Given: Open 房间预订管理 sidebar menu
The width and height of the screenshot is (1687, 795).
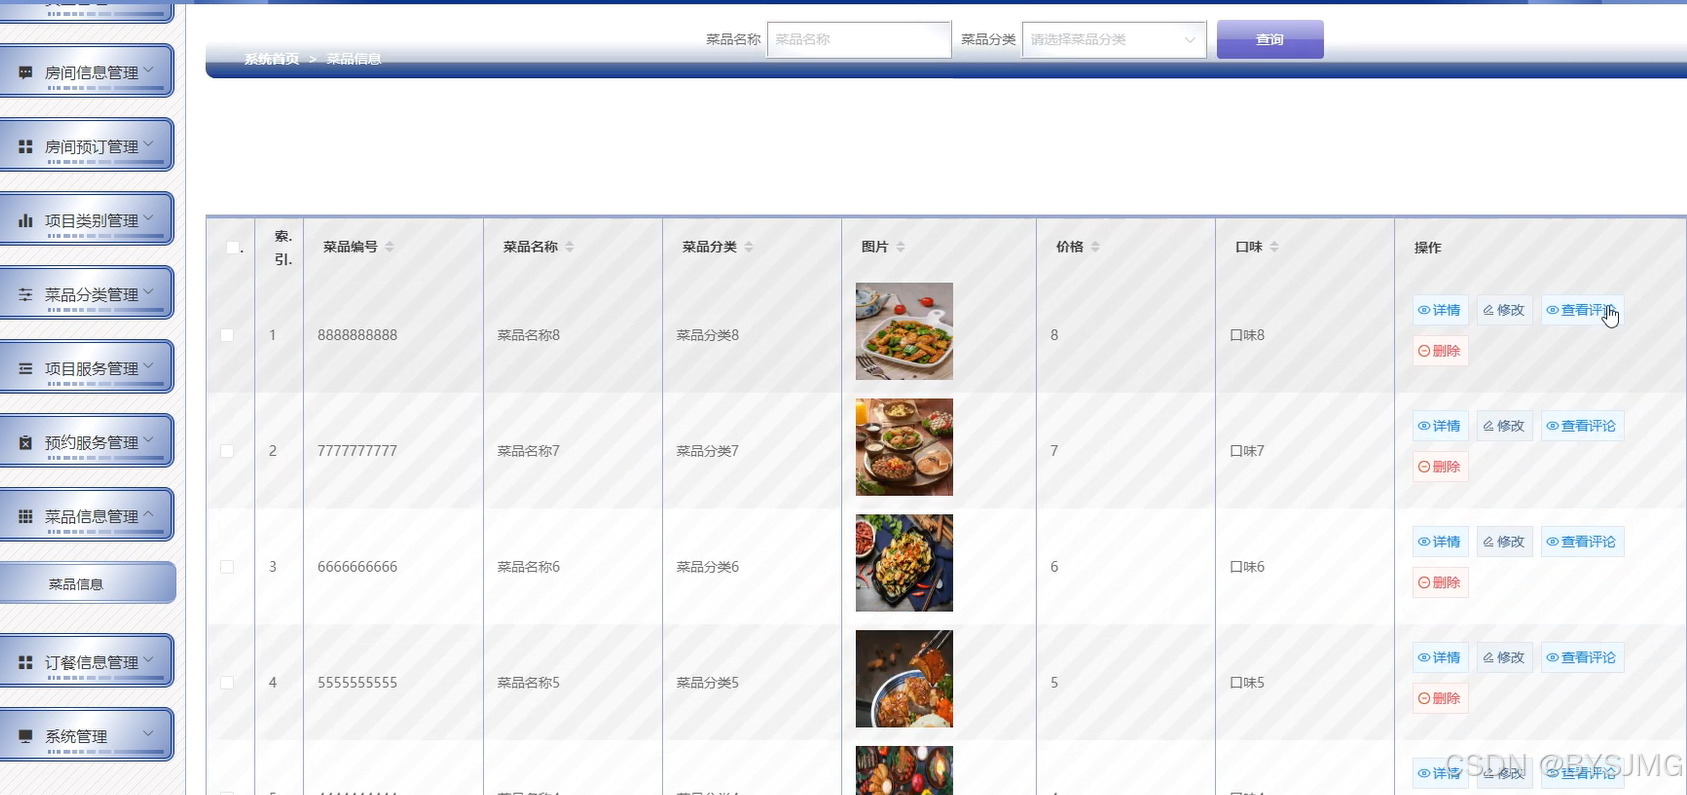Looking at the screenshot, I should click(x=86, y=146).
